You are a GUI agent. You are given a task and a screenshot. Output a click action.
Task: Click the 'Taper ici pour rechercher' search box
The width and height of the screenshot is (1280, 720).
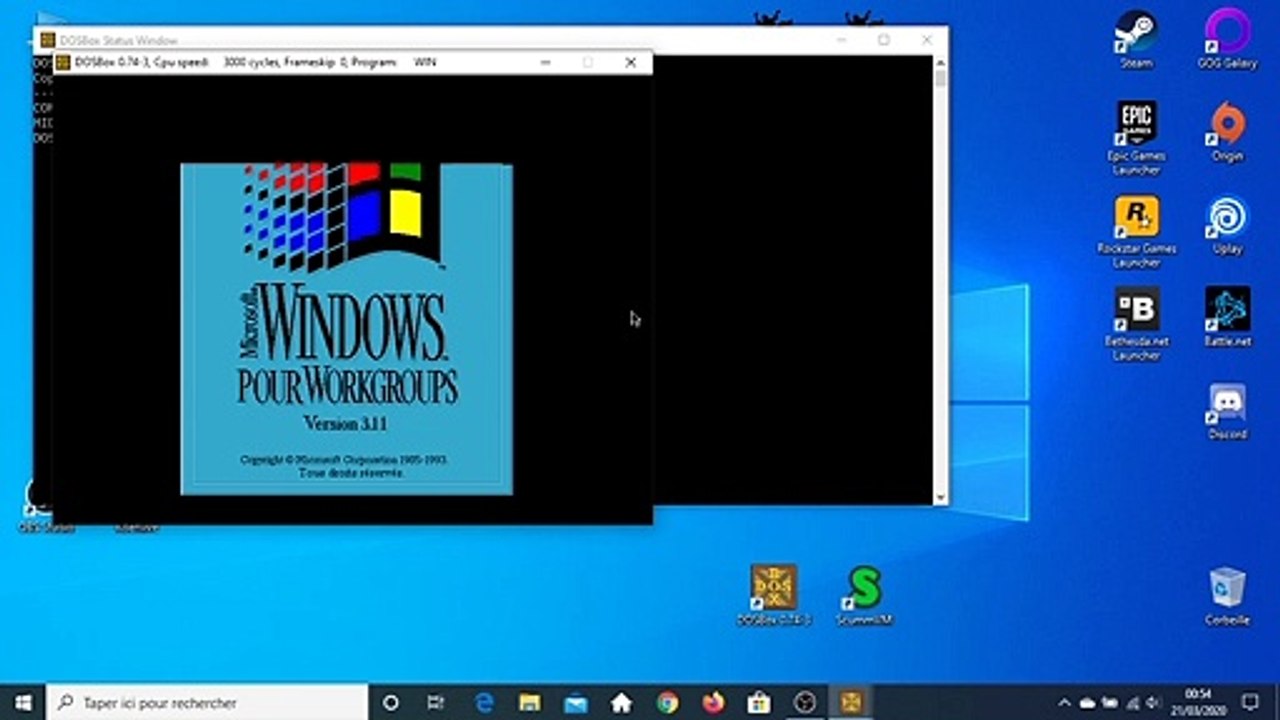click(208, 702)
